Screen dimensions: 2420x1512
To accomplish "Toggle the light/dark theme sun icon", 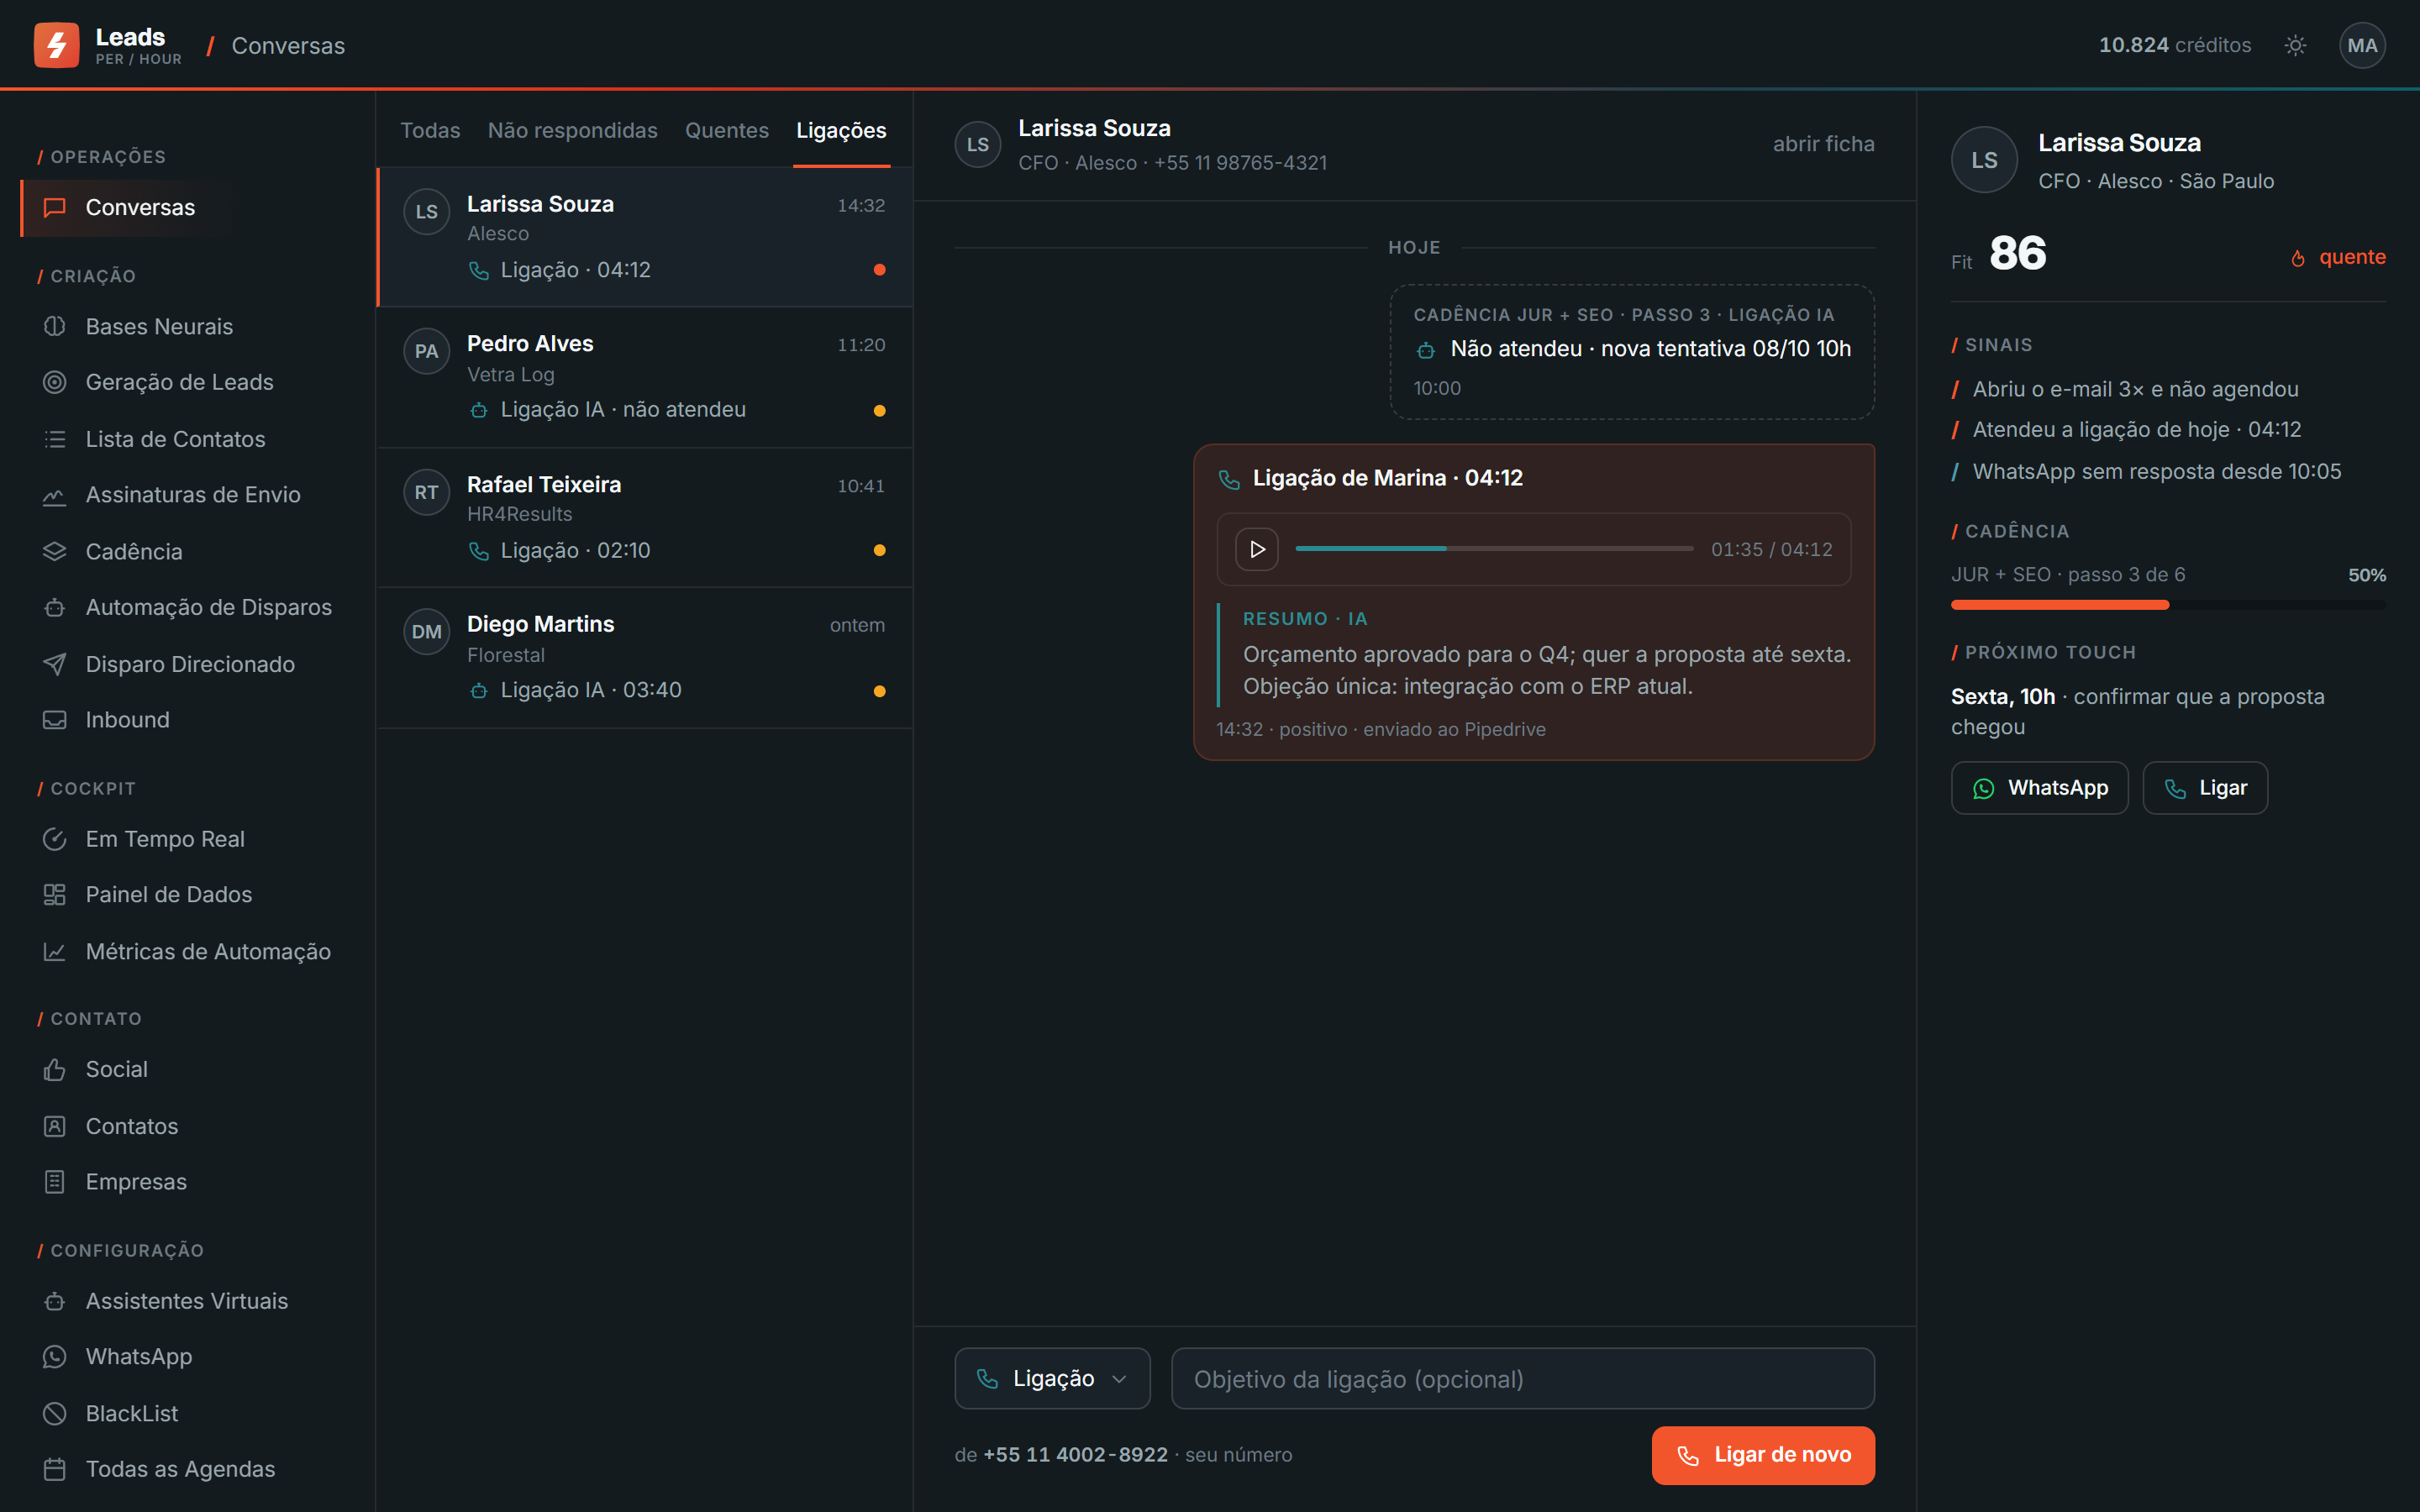I will (2295, 45).
